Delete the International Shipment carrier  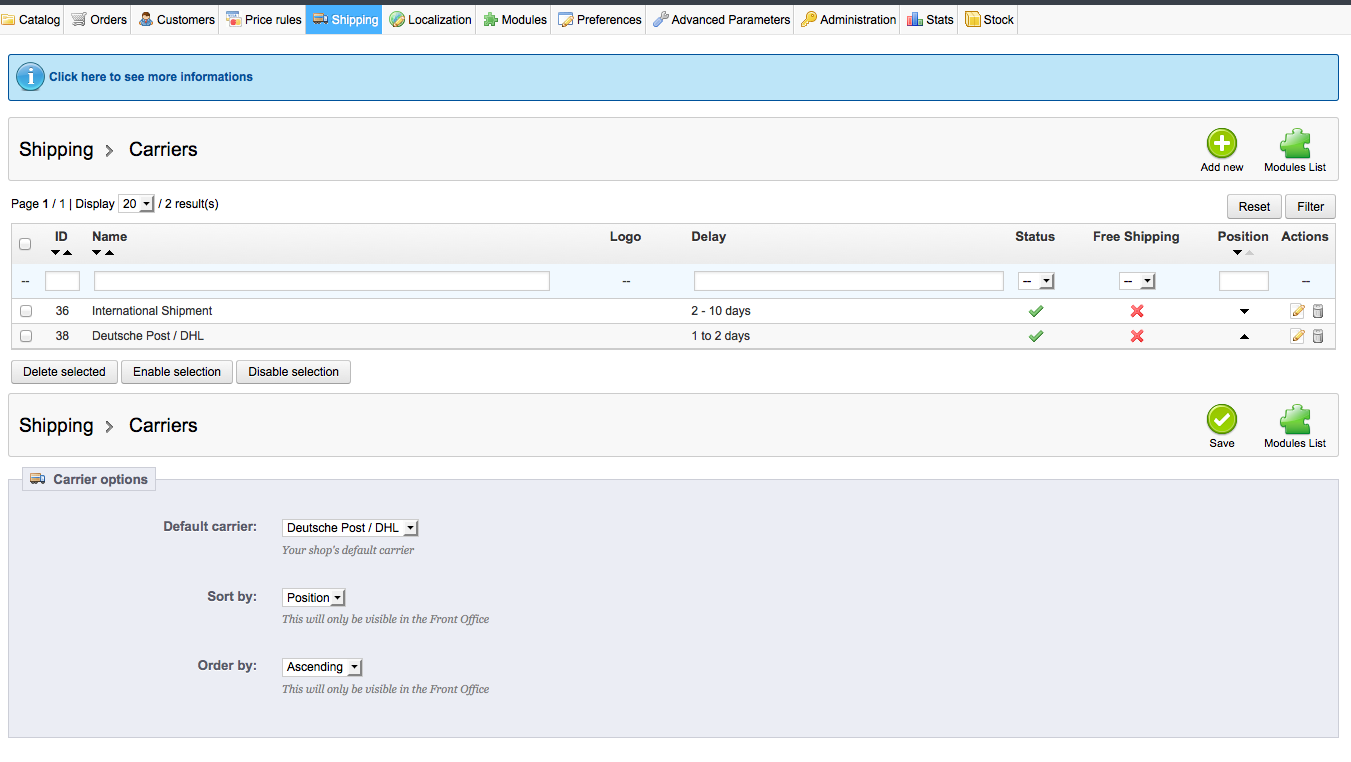(x=1318, y=311)
